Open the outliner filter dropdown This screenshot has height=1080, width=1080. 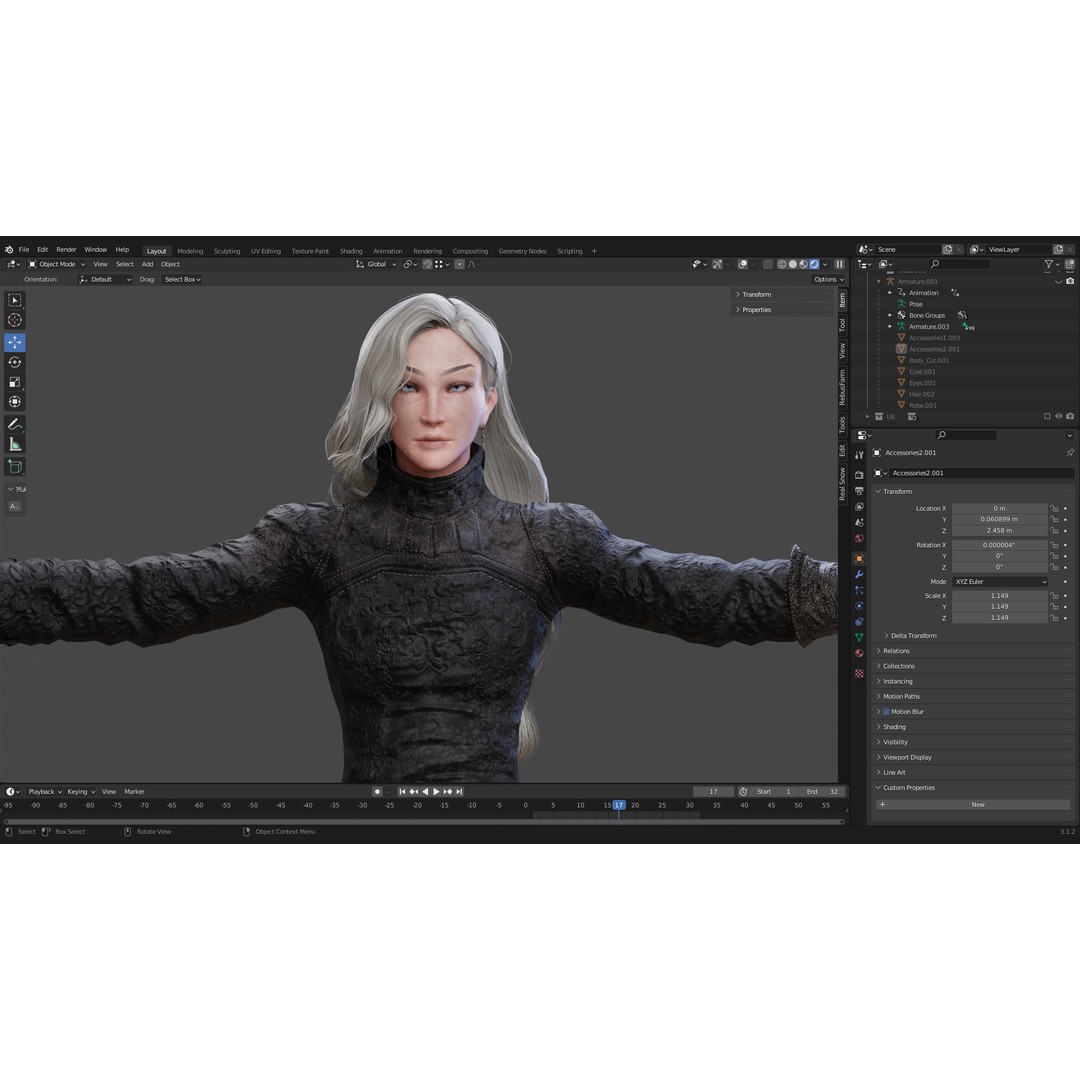point(1051,264)
